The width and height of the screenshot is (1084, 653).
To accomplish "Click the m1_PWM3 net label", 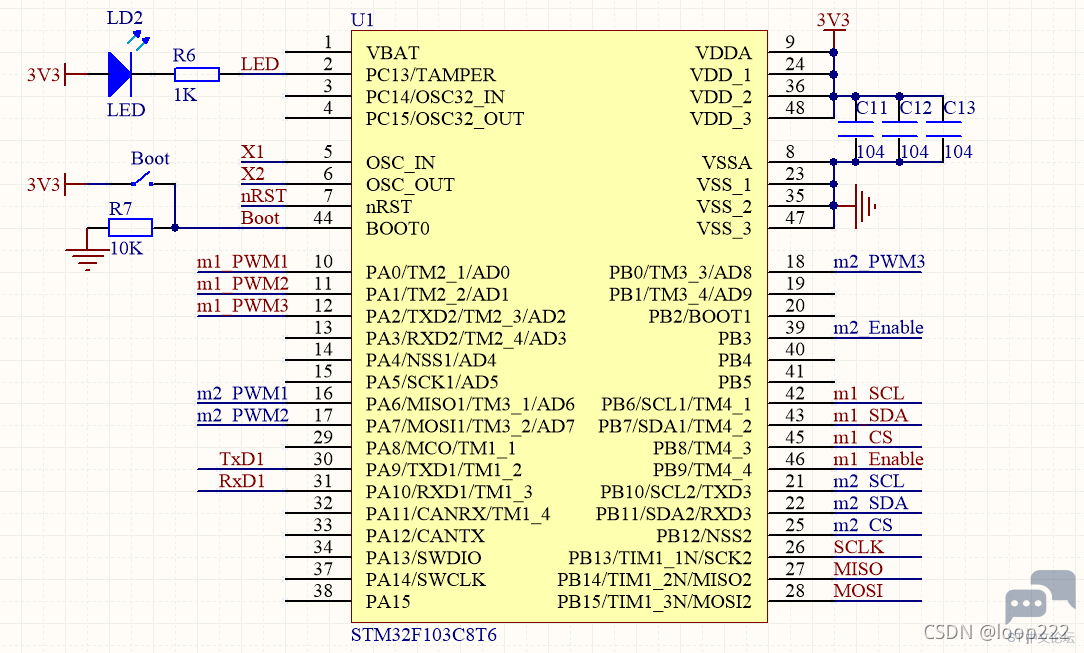I will tap(242, 305).
